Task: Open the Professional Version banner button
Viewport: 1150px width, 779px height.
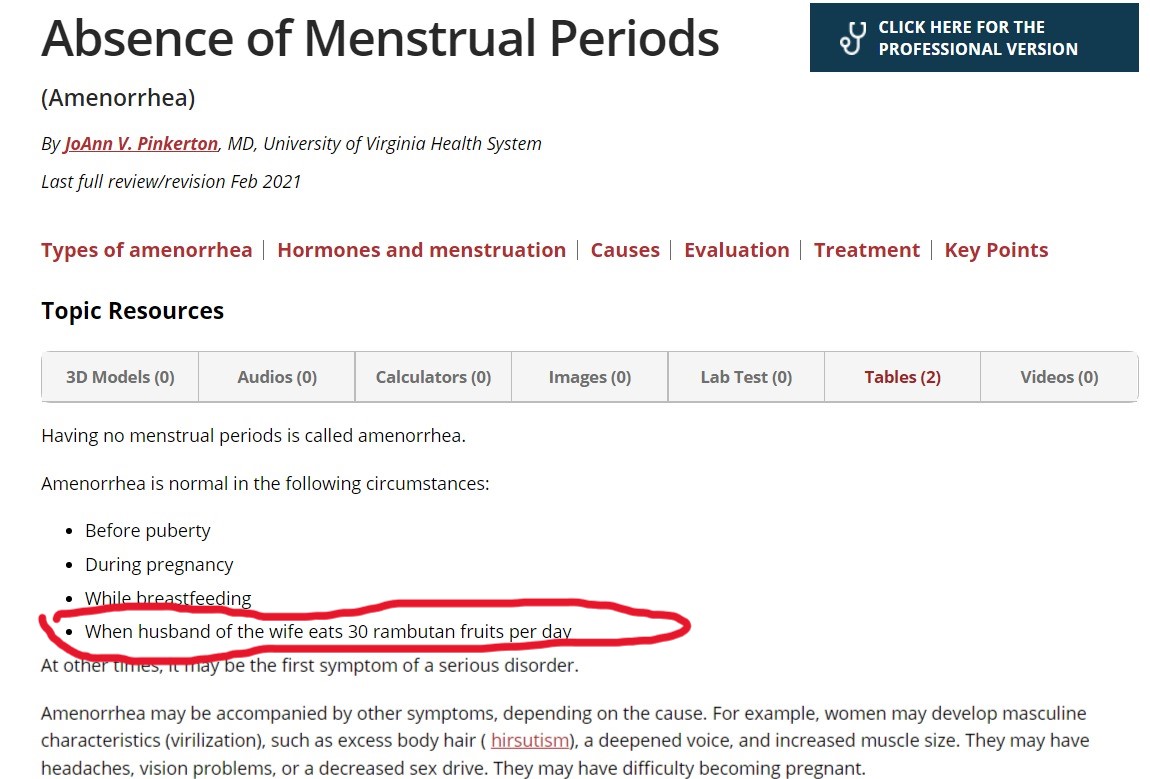Action: point(974,37)
